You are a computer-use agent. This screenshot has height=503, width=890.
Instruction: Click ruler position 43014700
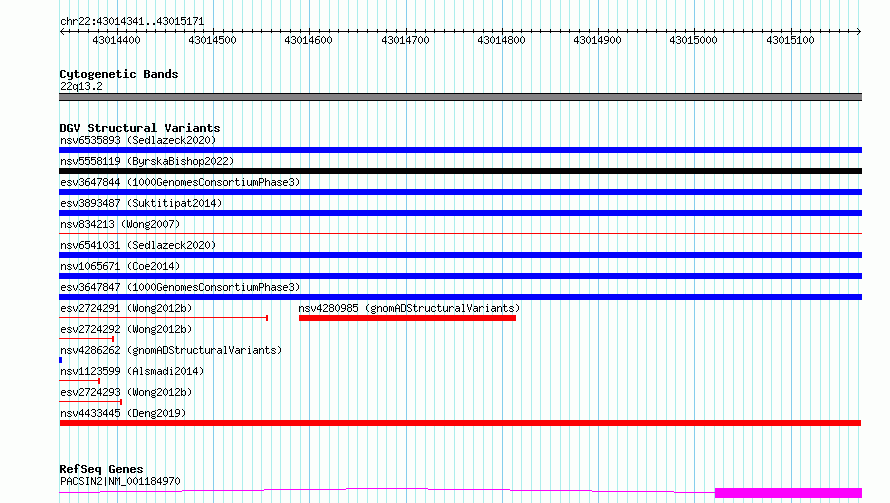(x=405, y=40)
